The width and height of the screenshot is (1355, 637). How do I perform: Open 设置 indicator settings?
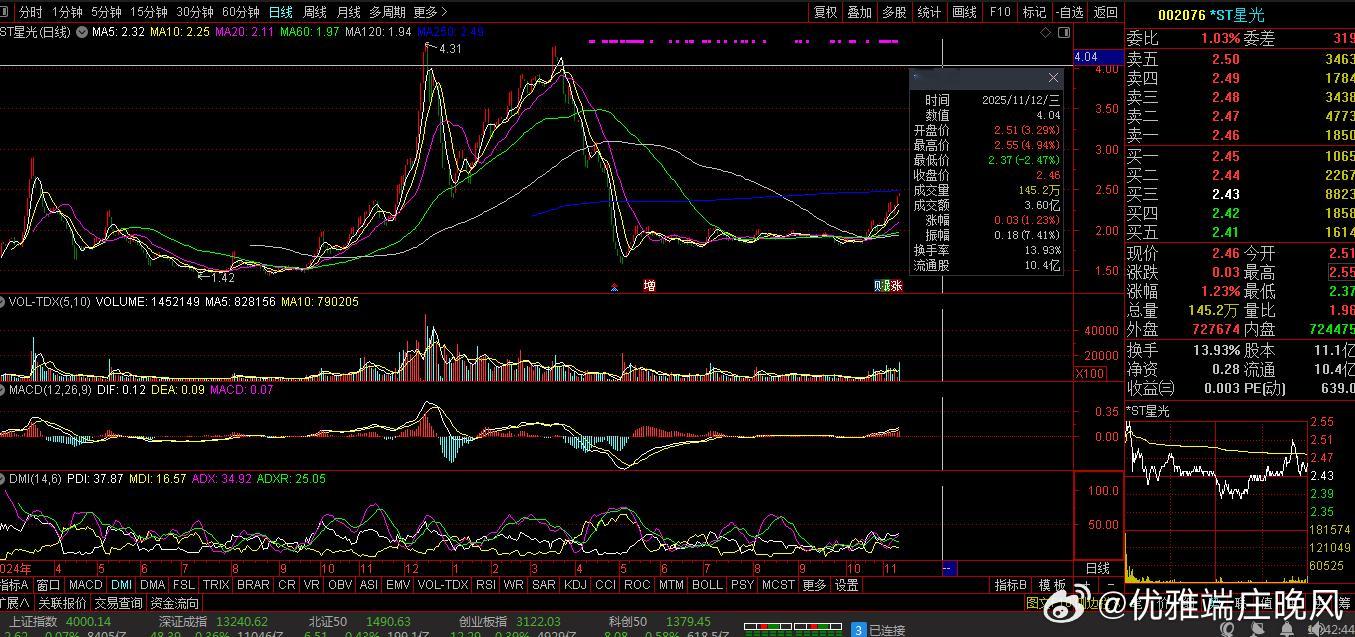click(847, 585)
